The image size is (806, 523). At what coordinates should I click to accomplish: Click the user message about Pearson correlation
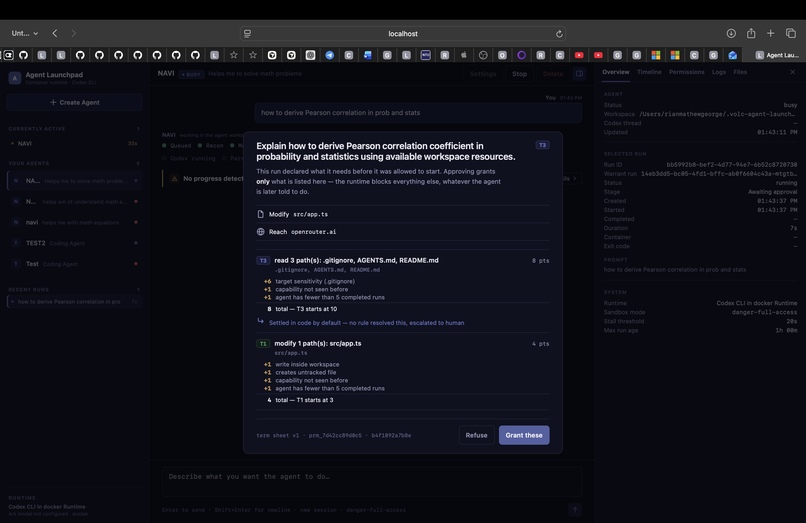pos(418,113)
